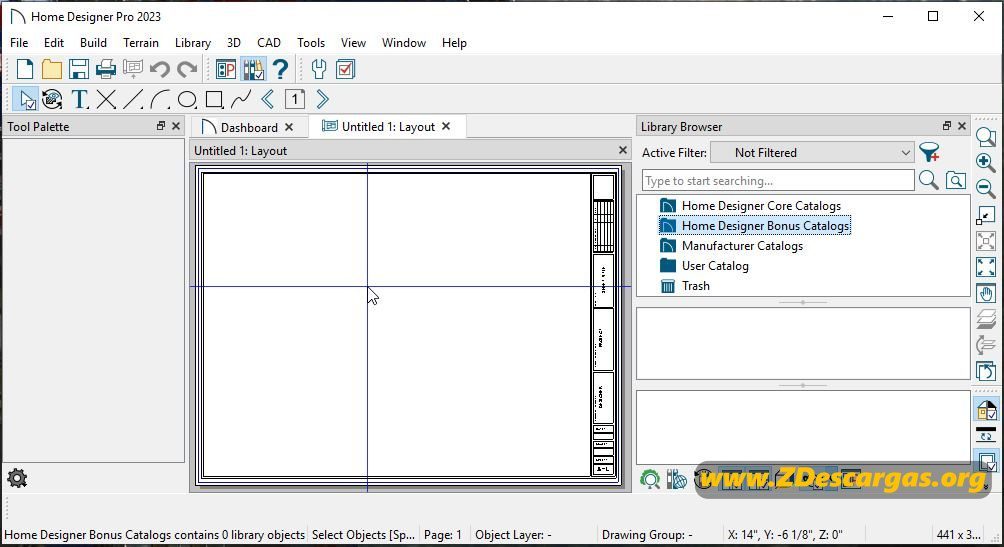This screenshot has height=547, width=1004.
Task: Open the Active Filter dropdown
Action: tap(812, 152)
